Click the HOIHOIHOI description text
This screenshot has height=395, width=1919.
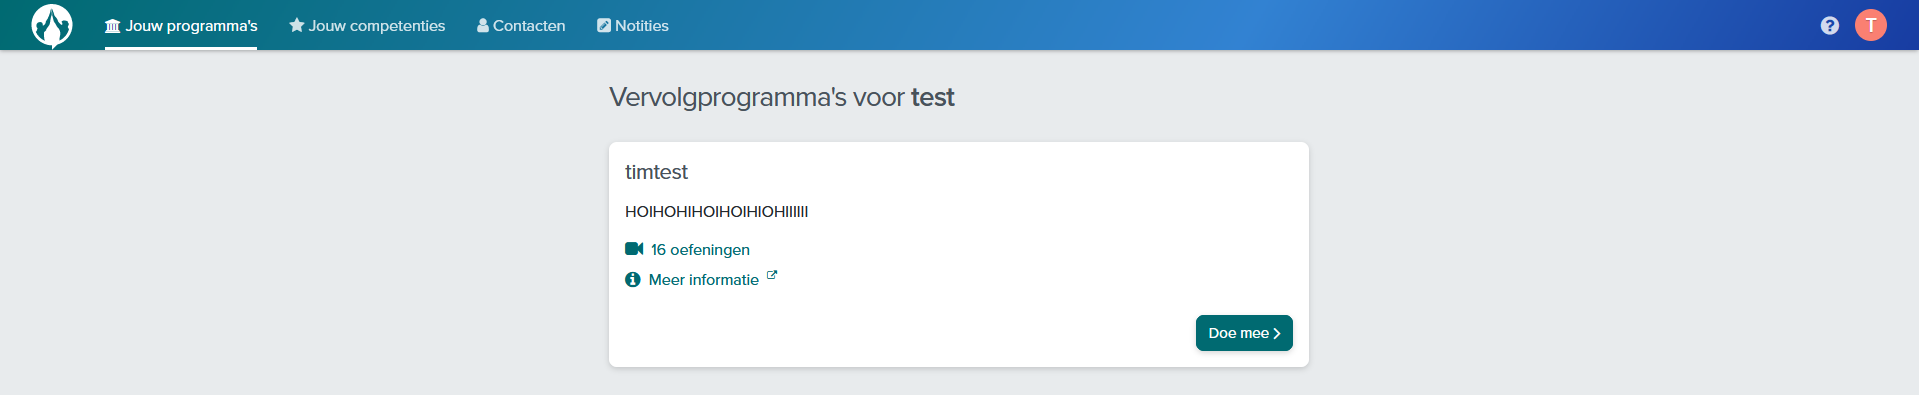[716, 212]
